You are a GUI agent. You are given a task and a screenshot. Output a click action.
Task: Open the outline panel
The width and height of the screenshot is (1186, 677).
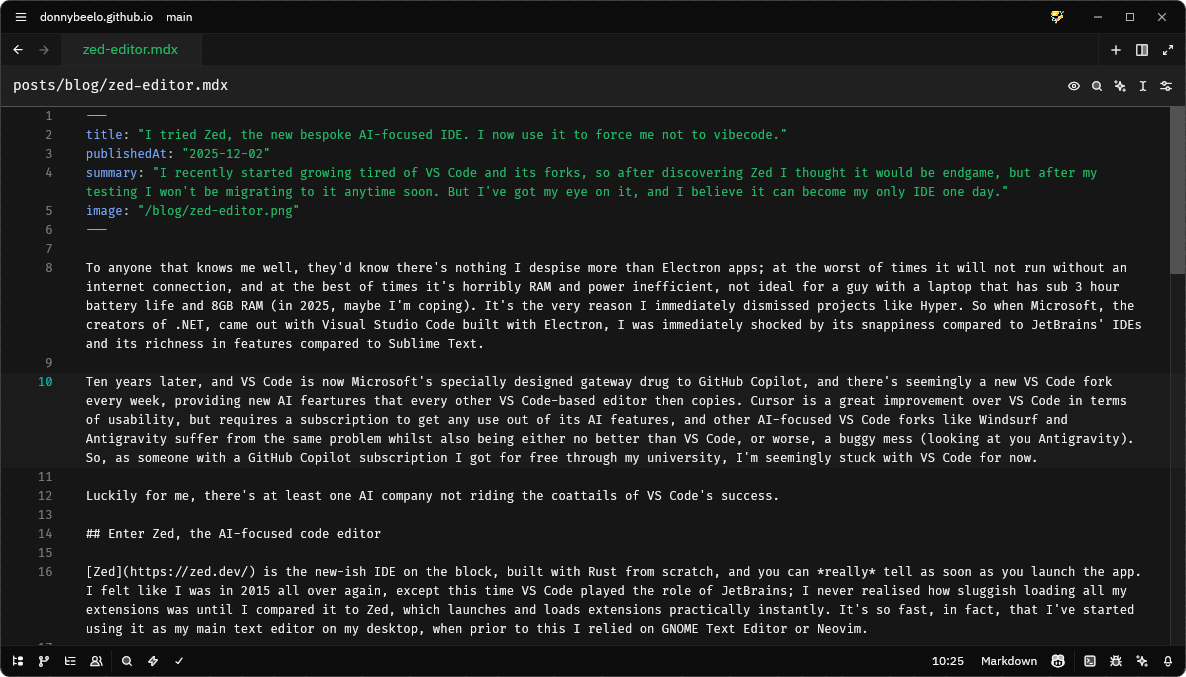point(70,661)
